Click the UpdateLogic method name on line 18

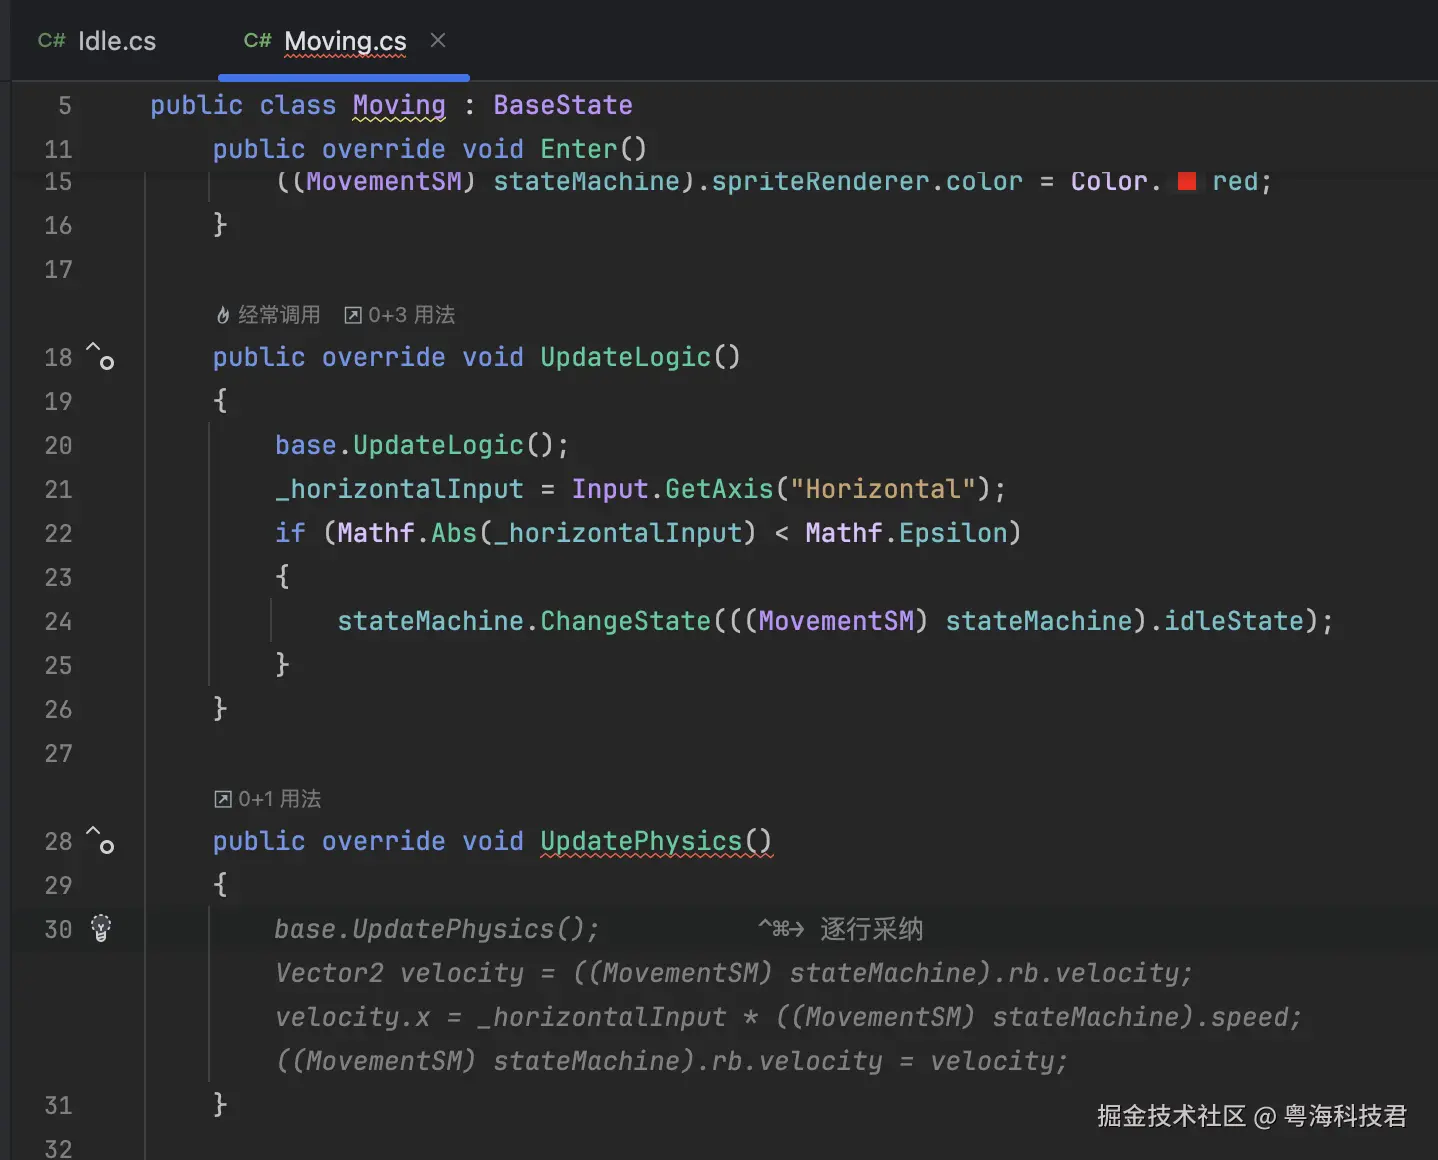[x=625, y=357]
